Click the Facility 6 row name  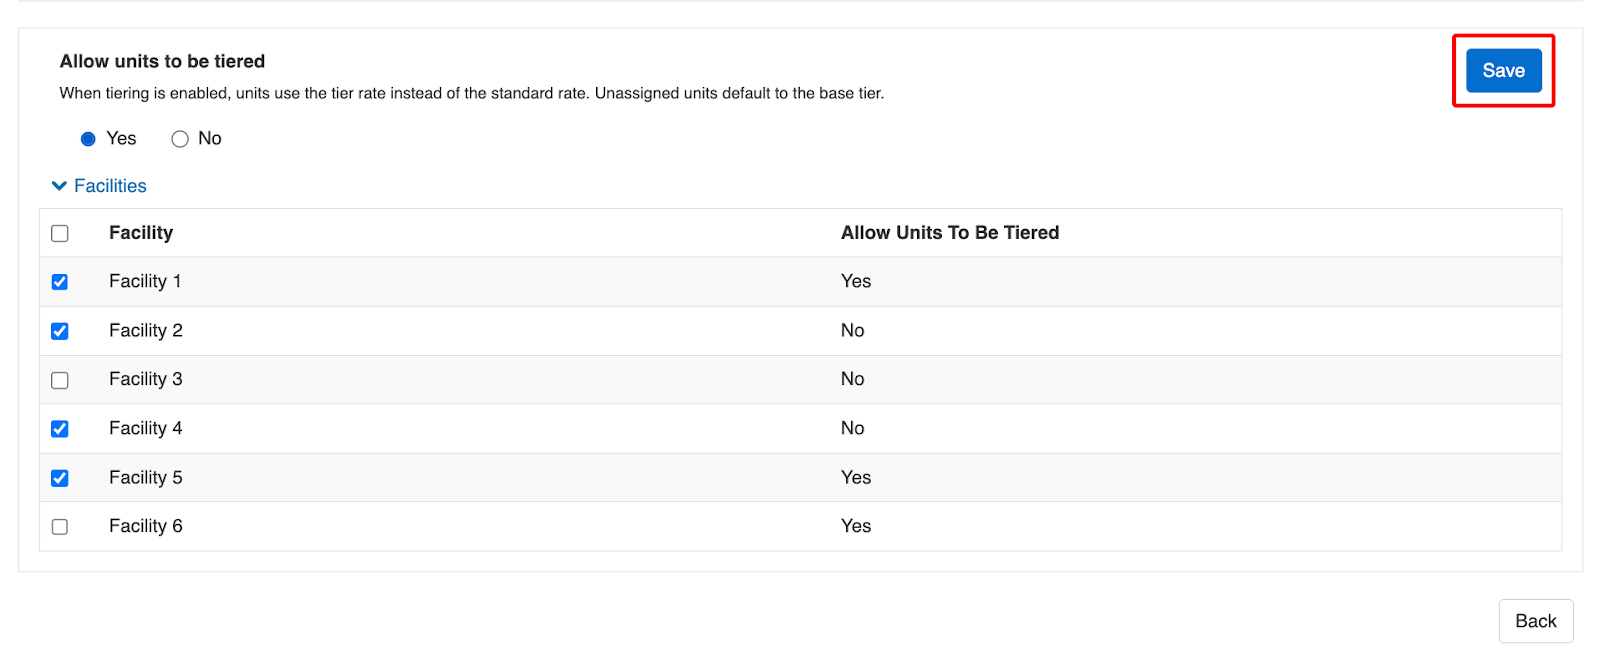coord(145,527)
